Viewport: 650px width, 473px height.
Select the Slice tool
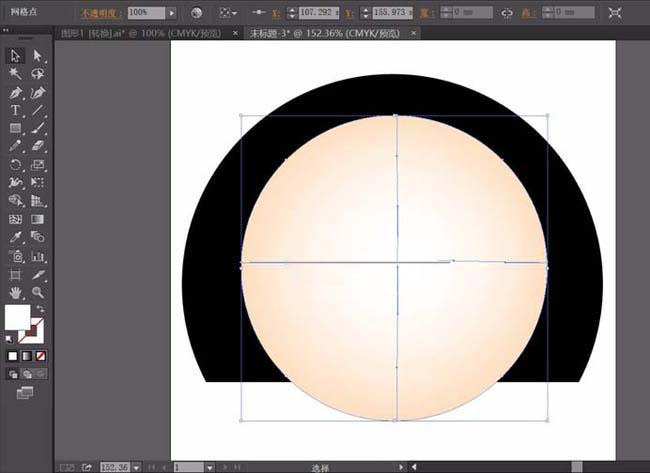[37, 274]
